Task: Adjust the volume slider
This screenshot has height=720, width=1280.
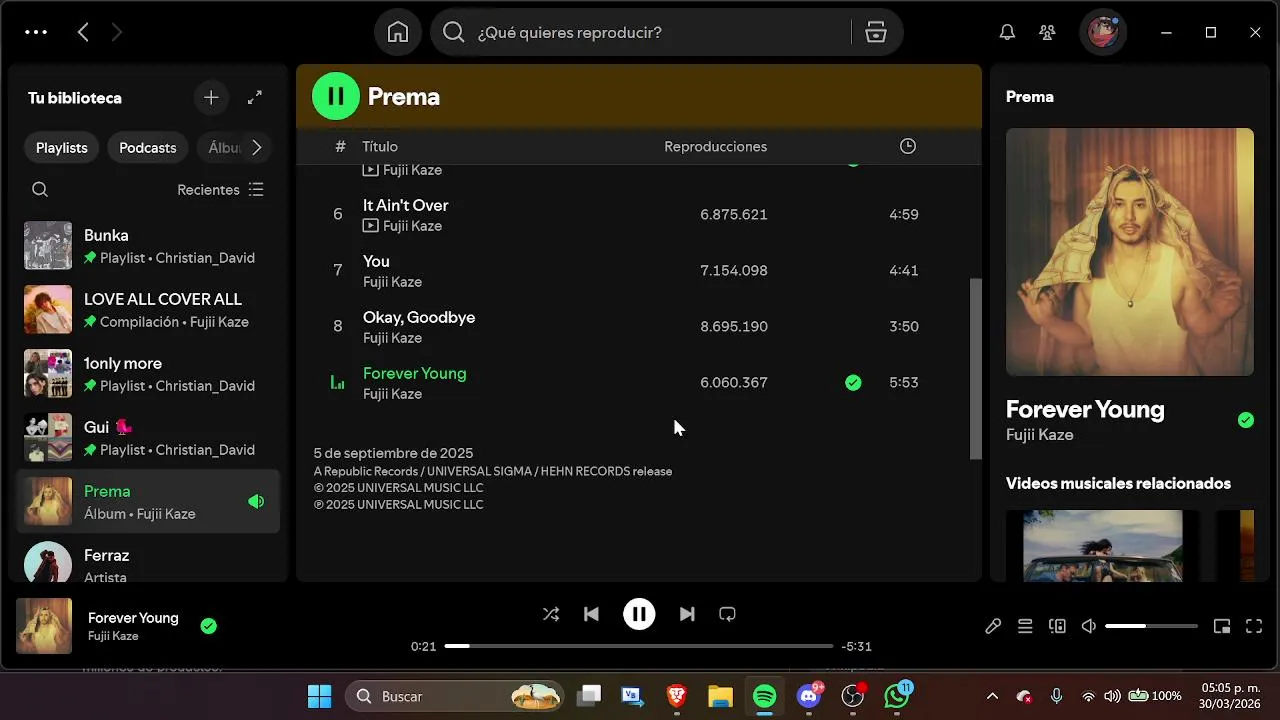Action: click(1151, 626)
